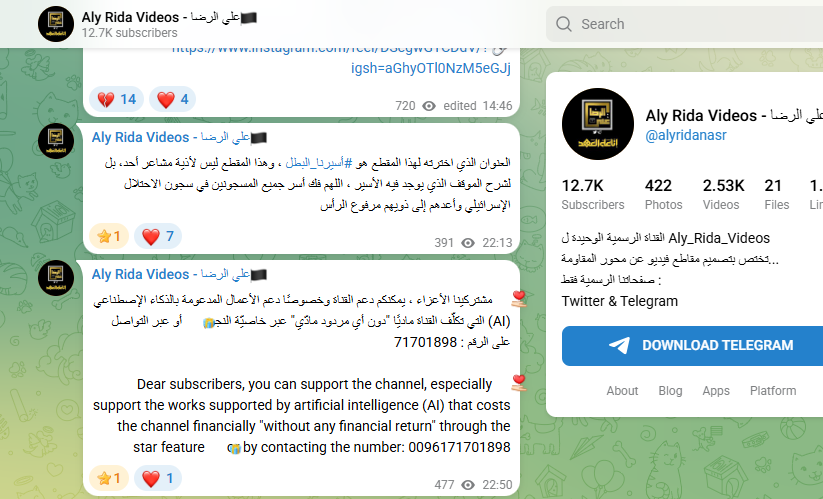The width and height of the screenshot is (823, 499).
Task: Open the Instagram reel link with igsh parameter
Action: pyautogui.click(x=430, y=68)
